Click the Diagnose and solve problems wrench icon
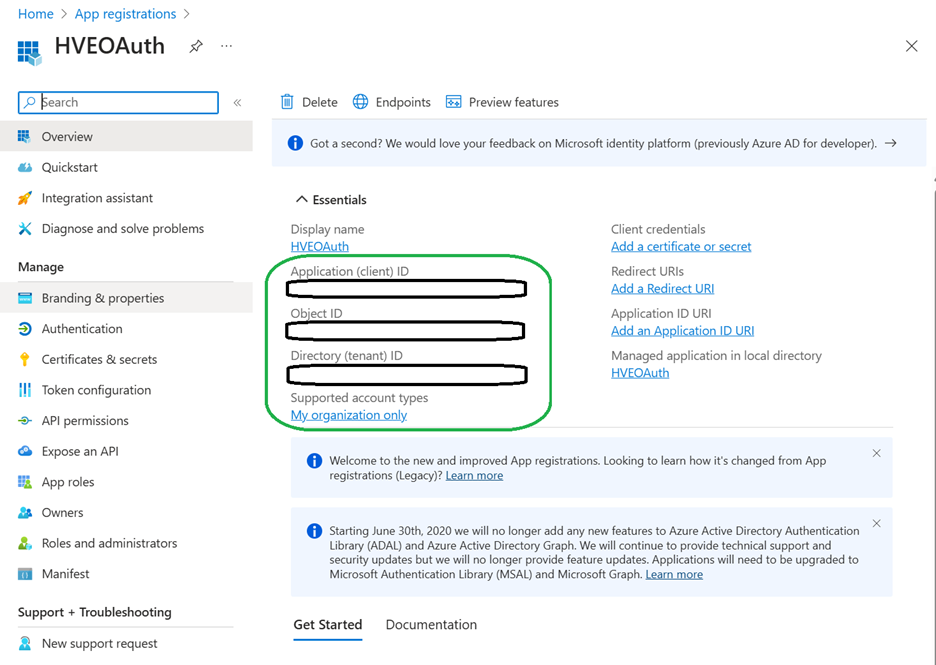 24,229
